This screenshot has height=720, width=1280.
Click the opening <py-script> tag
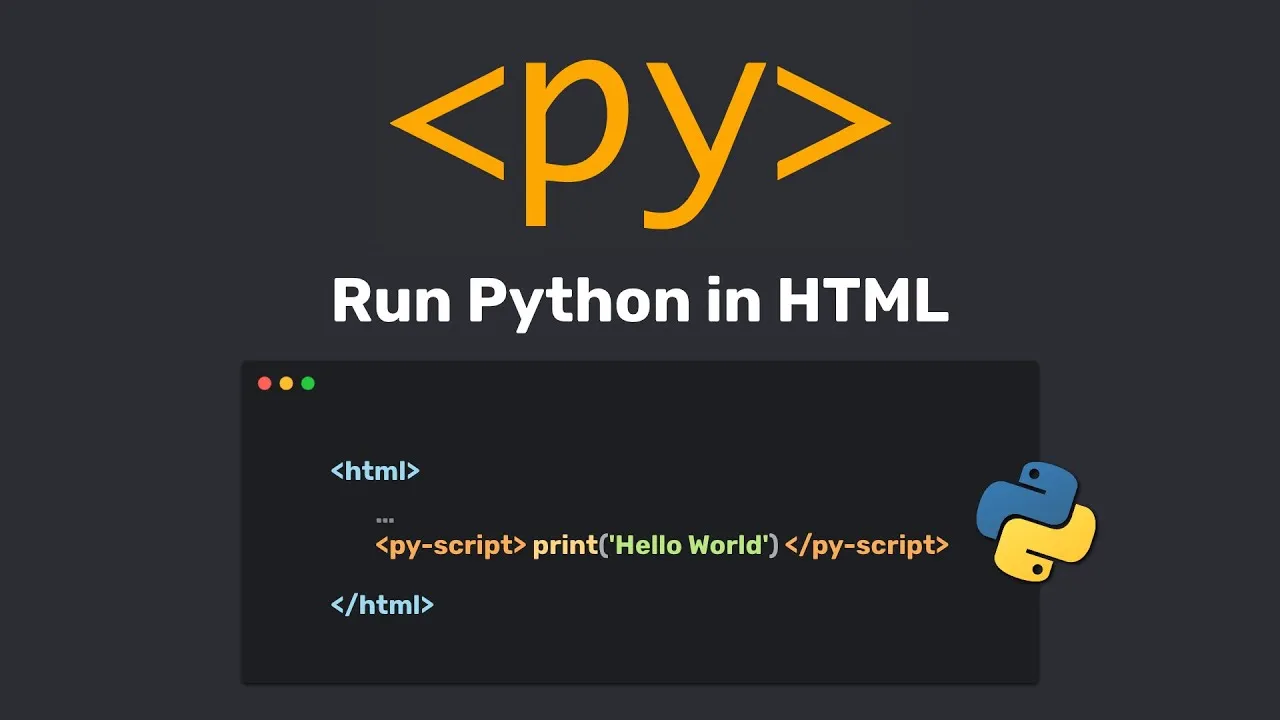tap(451, 546)
